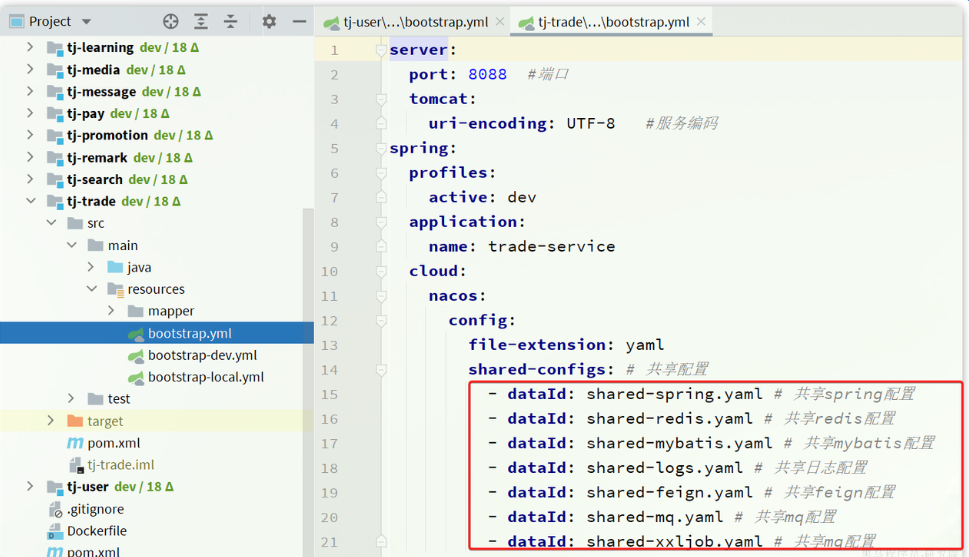Click the Maven icon beside tj-trade pom.xml
Image resolution: width=969 pixels, height=557 pixels.
pyautogui.click(x=75, y=443)
